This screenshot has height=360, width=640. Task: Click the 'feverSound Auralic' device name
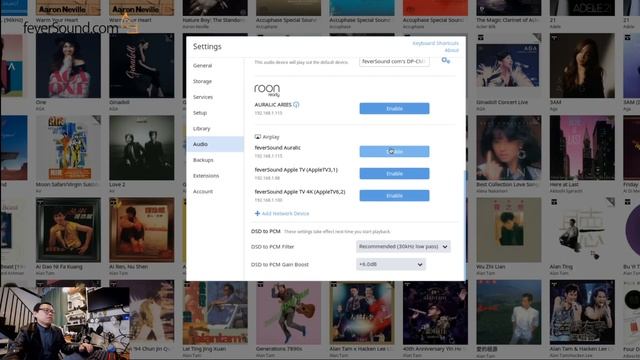pyautogui.click(x=278, y=148)
